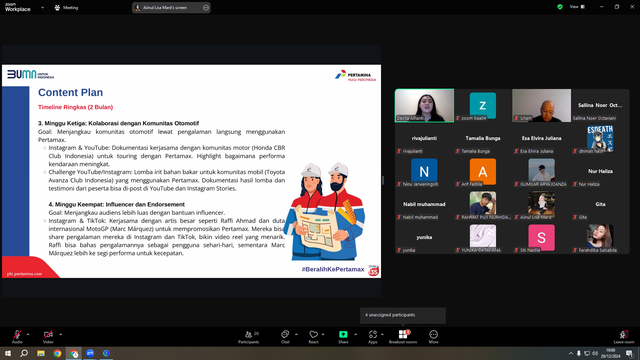Click the Content Plan slide title
640x360 pixels.
(70, 93)
